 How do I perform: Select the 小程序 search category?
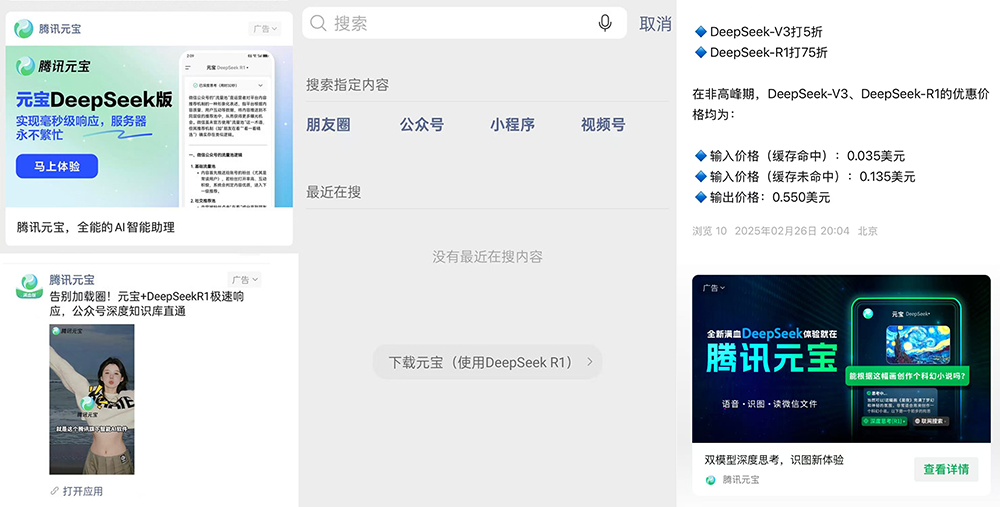pos(512,124)
